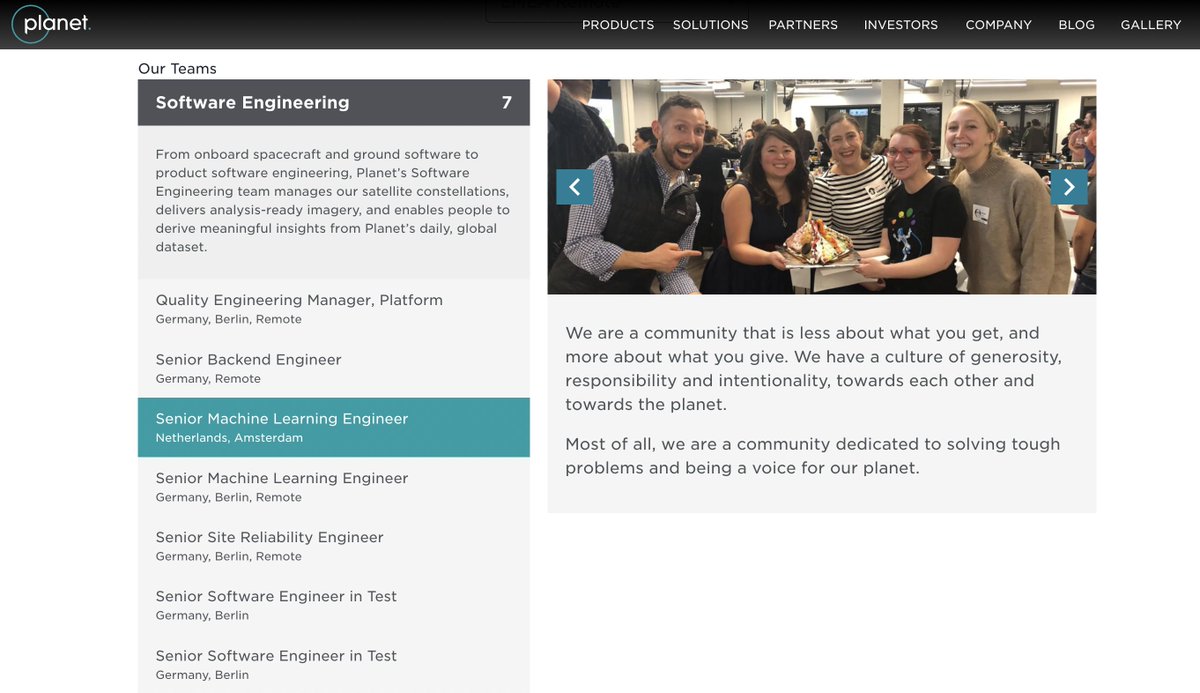The image size is (1200, 693).
Task: Go to the Investors page
Action: [901, 25]
